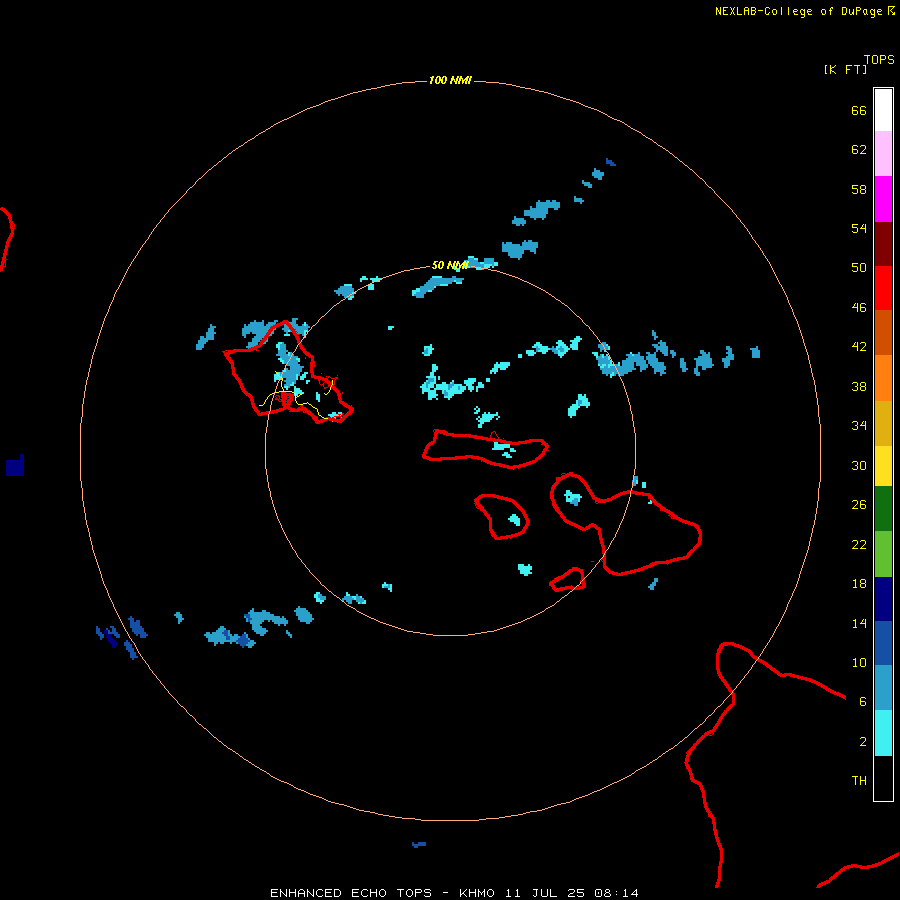Click the TOPS legend title
Screen dimensions: 900x900
point(879,60)
